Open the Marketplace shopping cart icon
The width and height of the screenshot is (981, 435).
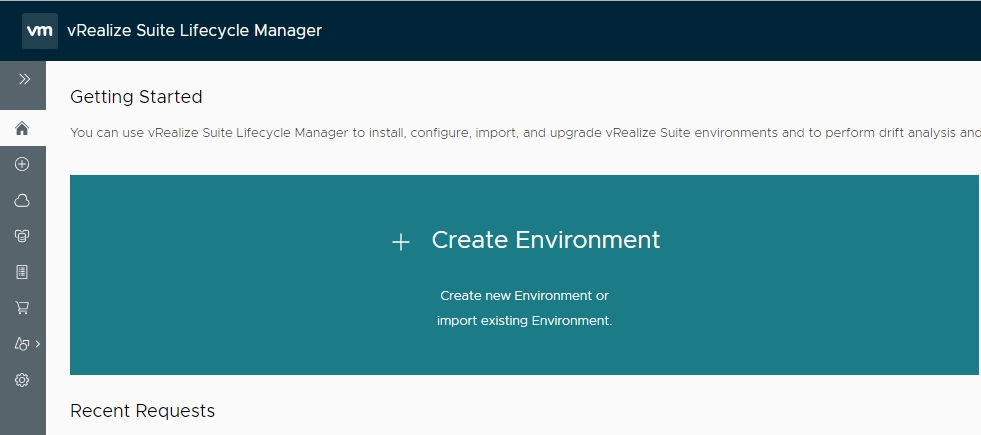click(x=22, y=308)
